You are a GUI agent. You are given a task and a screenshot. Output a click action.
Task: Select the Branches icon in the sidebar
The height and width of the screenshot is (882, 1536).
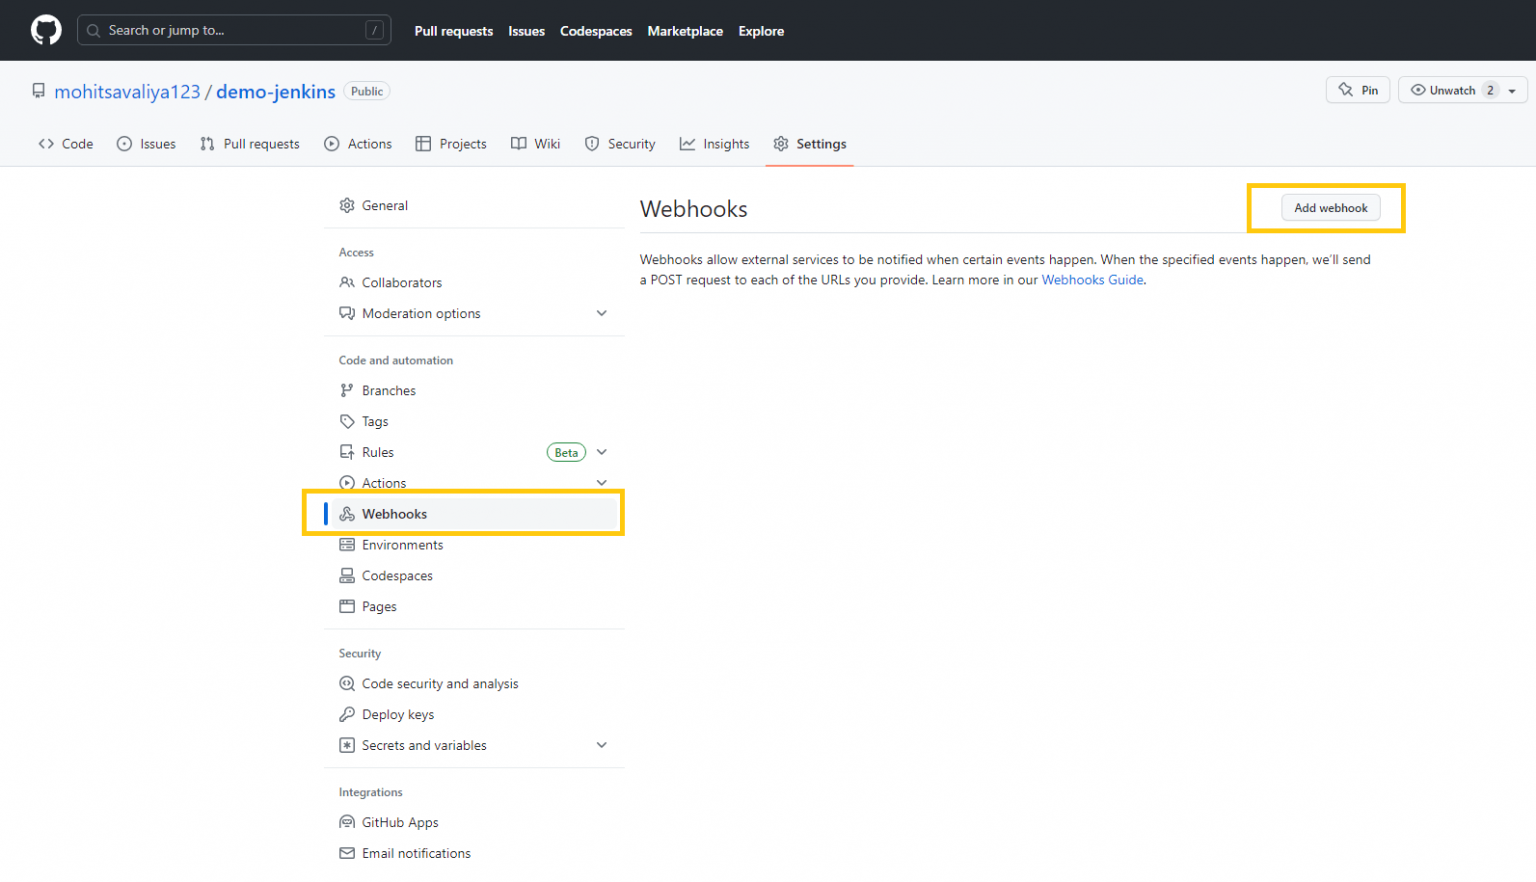[x=346, y=390]
